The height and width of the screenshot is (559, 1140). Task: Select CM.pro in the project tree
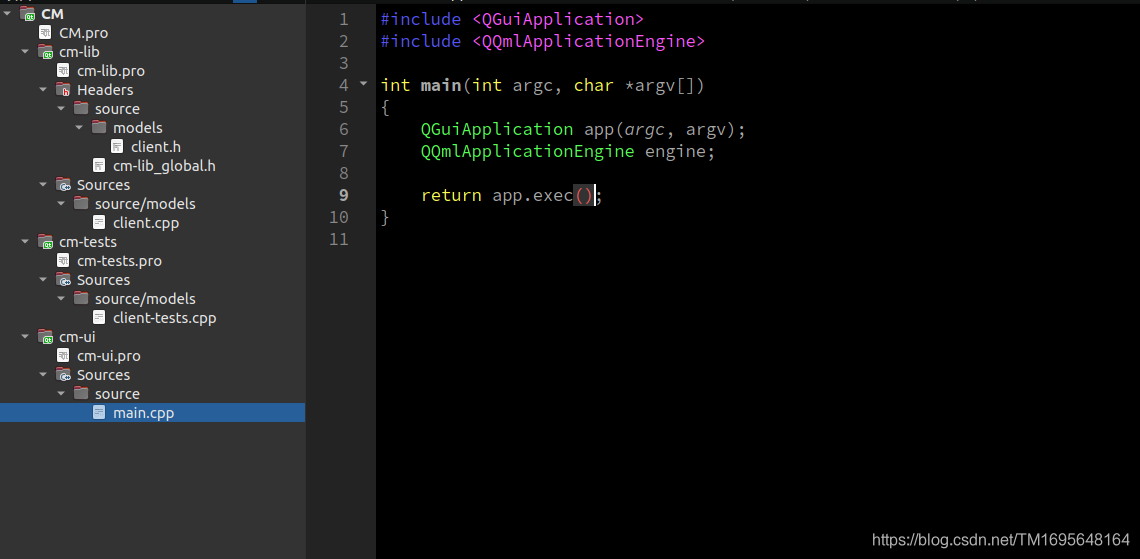(x=84, y=33)
